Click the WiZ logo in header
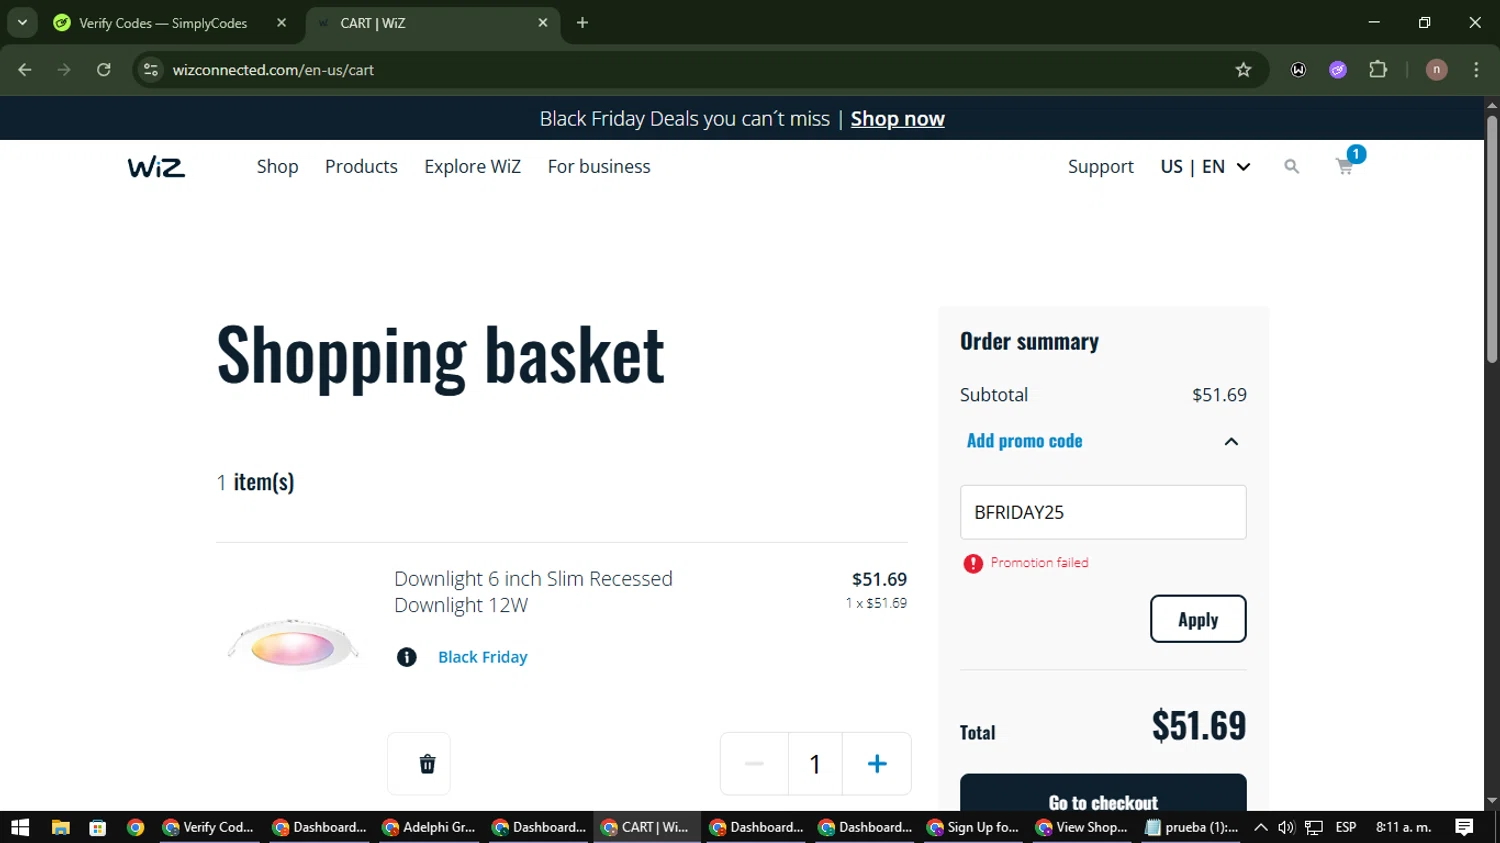 156,167
